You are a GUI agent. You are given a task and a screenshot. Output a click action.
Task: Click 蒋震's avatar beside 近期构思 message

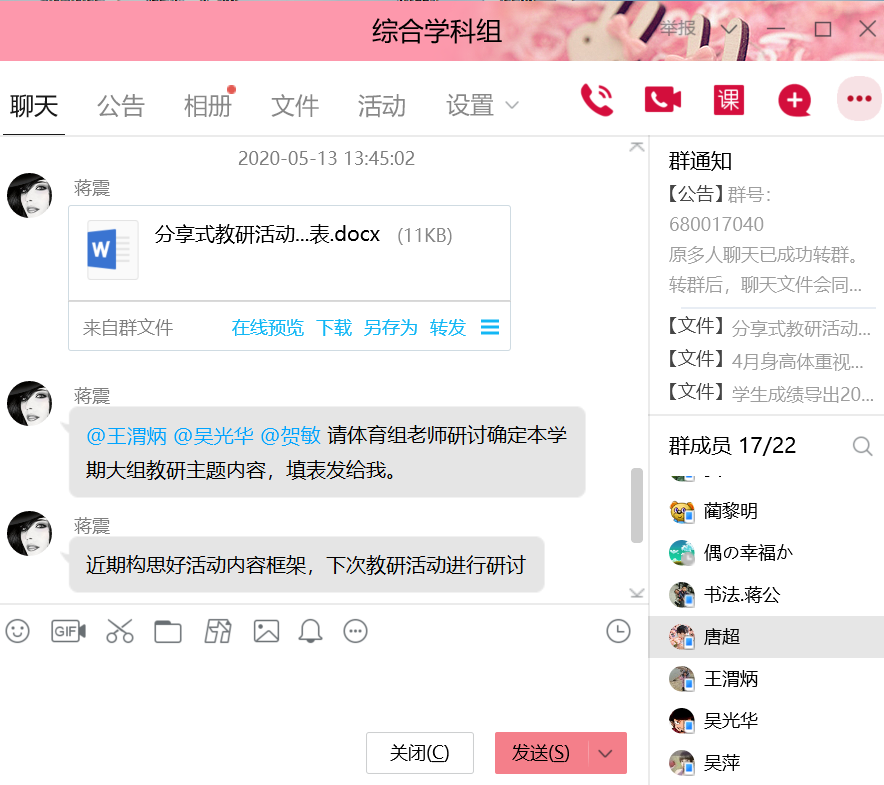(29, 533)
